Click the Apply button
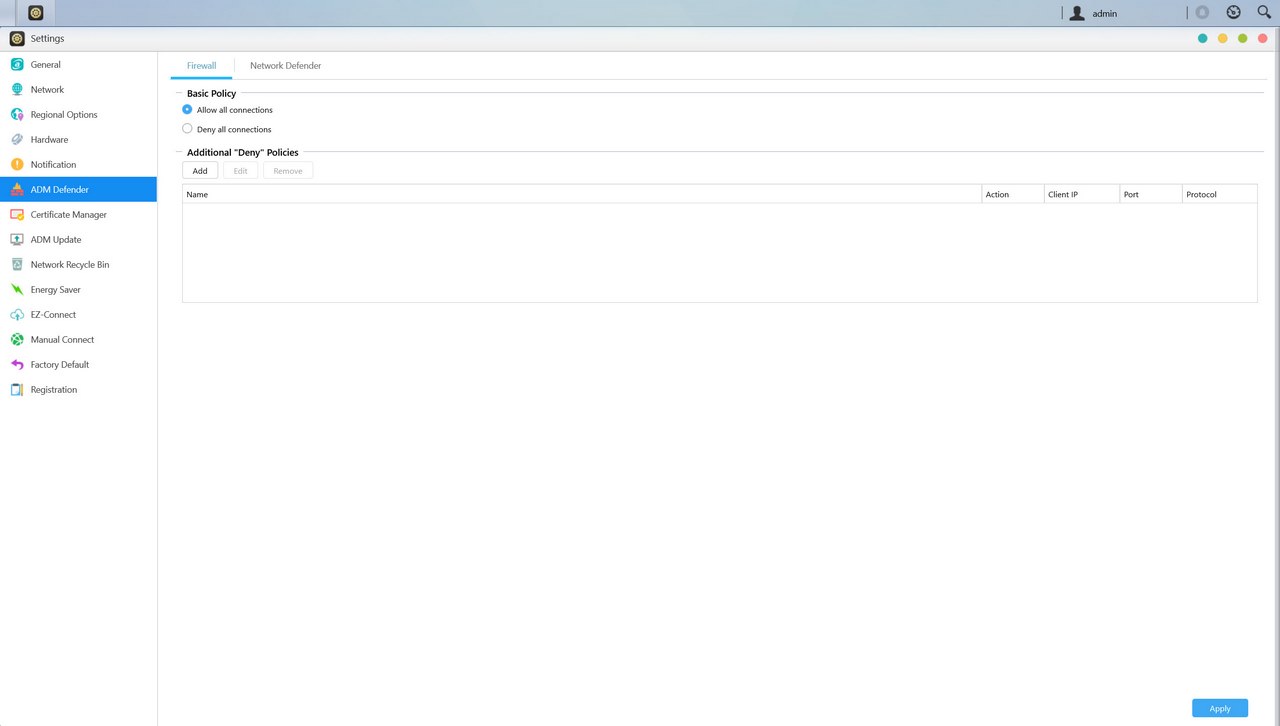1280x726 pixels. click(x=1220, y=708)
